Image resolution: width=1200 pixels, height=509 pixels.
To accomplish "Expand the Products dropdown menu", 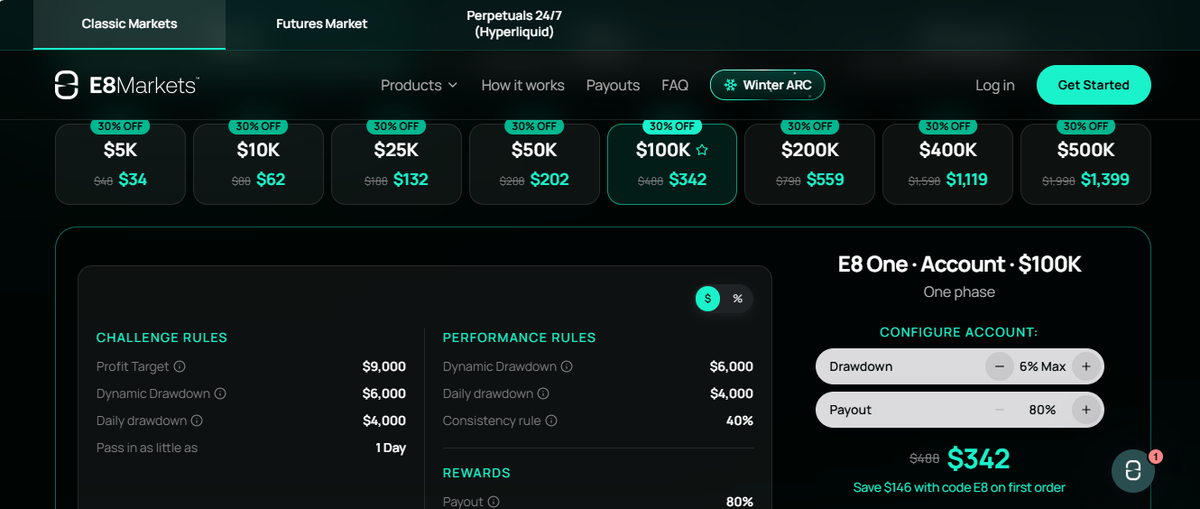I will pos(419,85).
